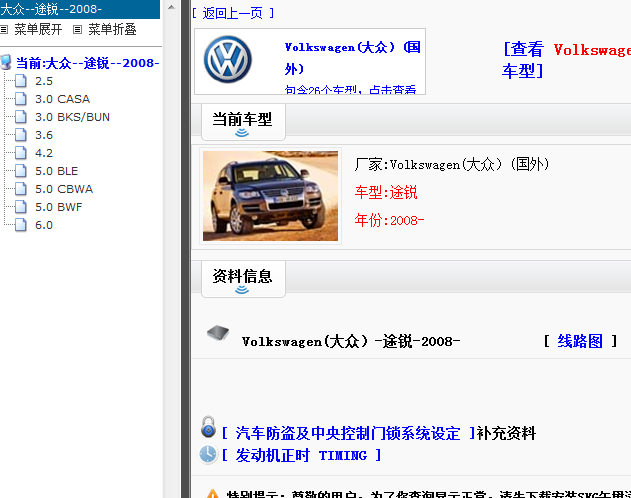Open the 3.0 BKS/BUN engine entry

(x=72, y=117)
